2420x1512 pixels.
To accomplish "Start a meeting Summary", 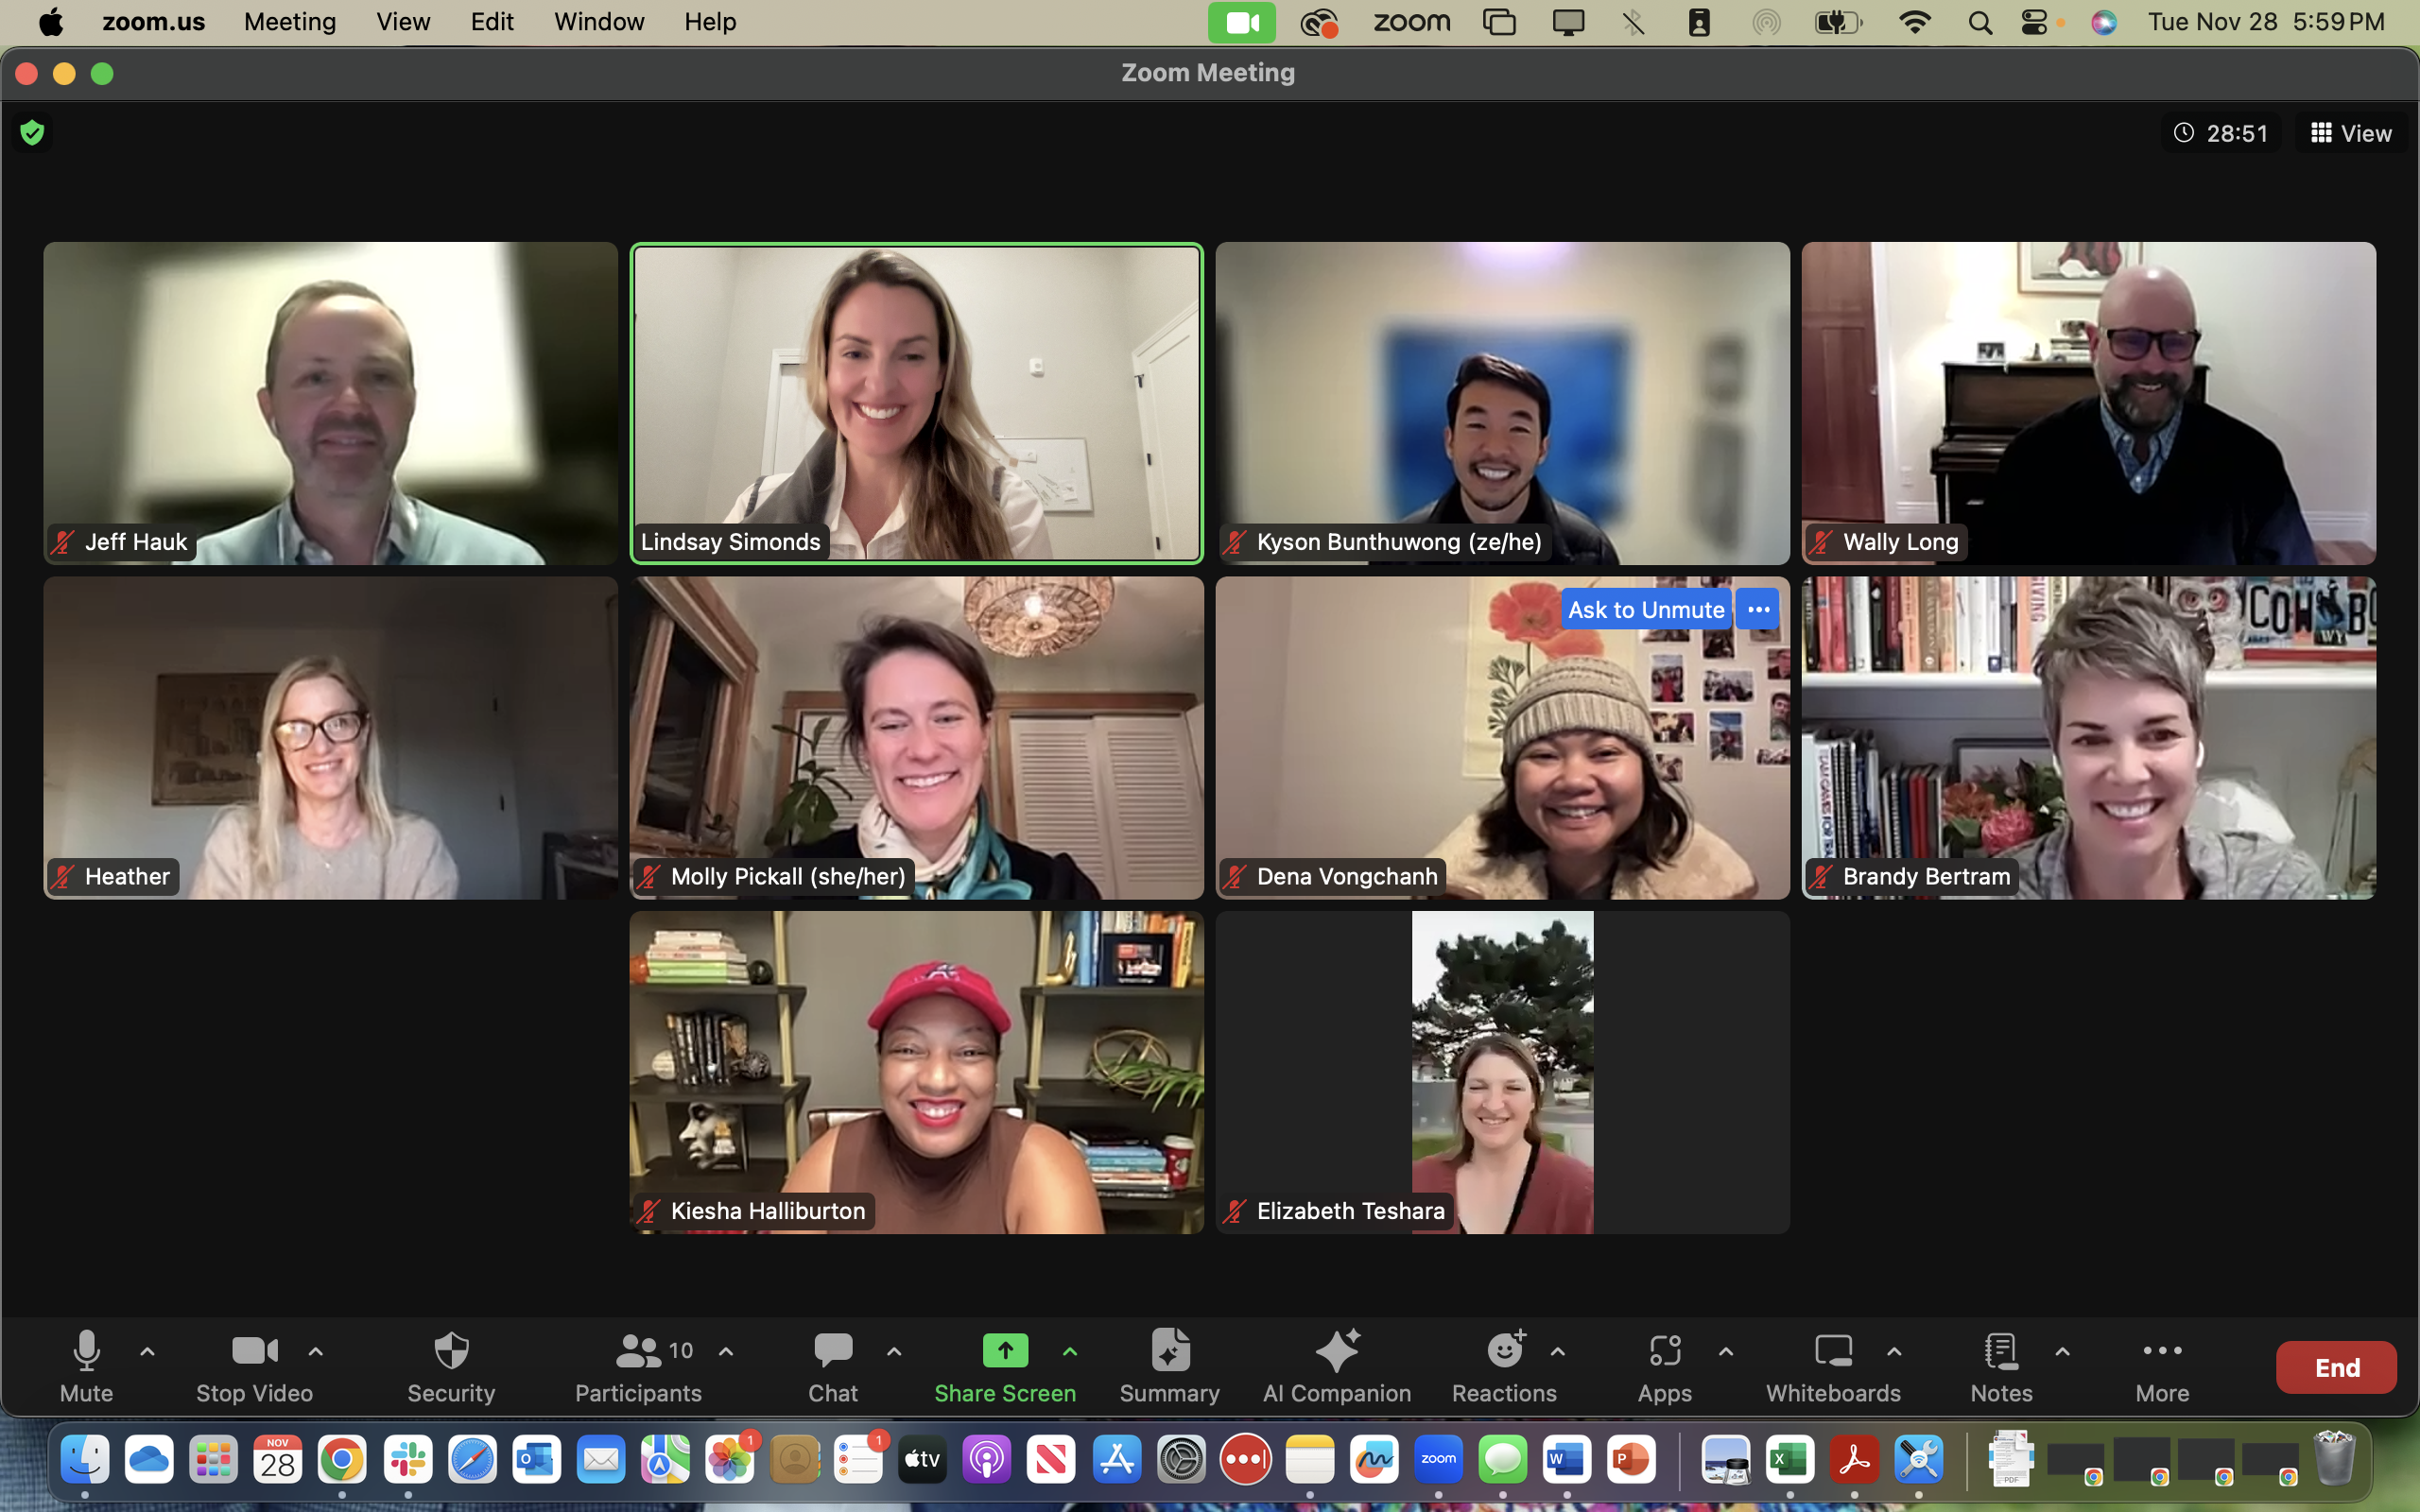I will pyautogui.click(x=1168, y=1367).
